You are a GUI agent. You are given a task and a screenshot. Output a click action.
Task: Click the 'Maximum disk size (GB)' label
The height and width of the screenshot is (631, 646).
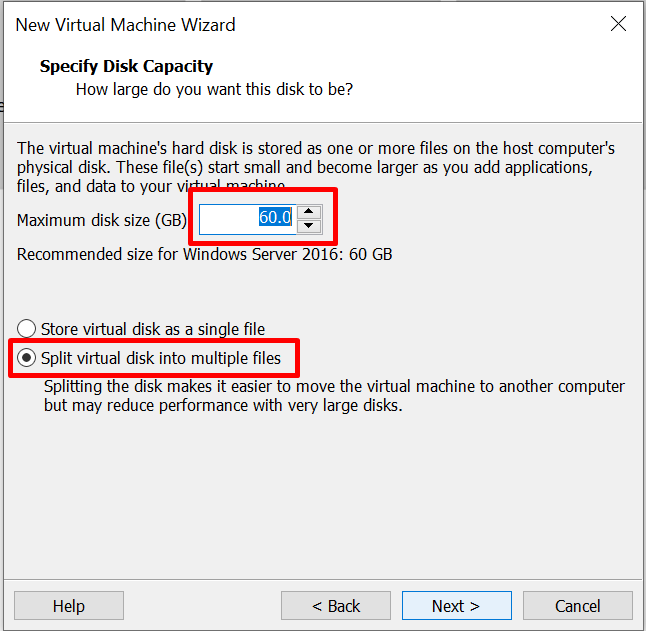point(102,219)
